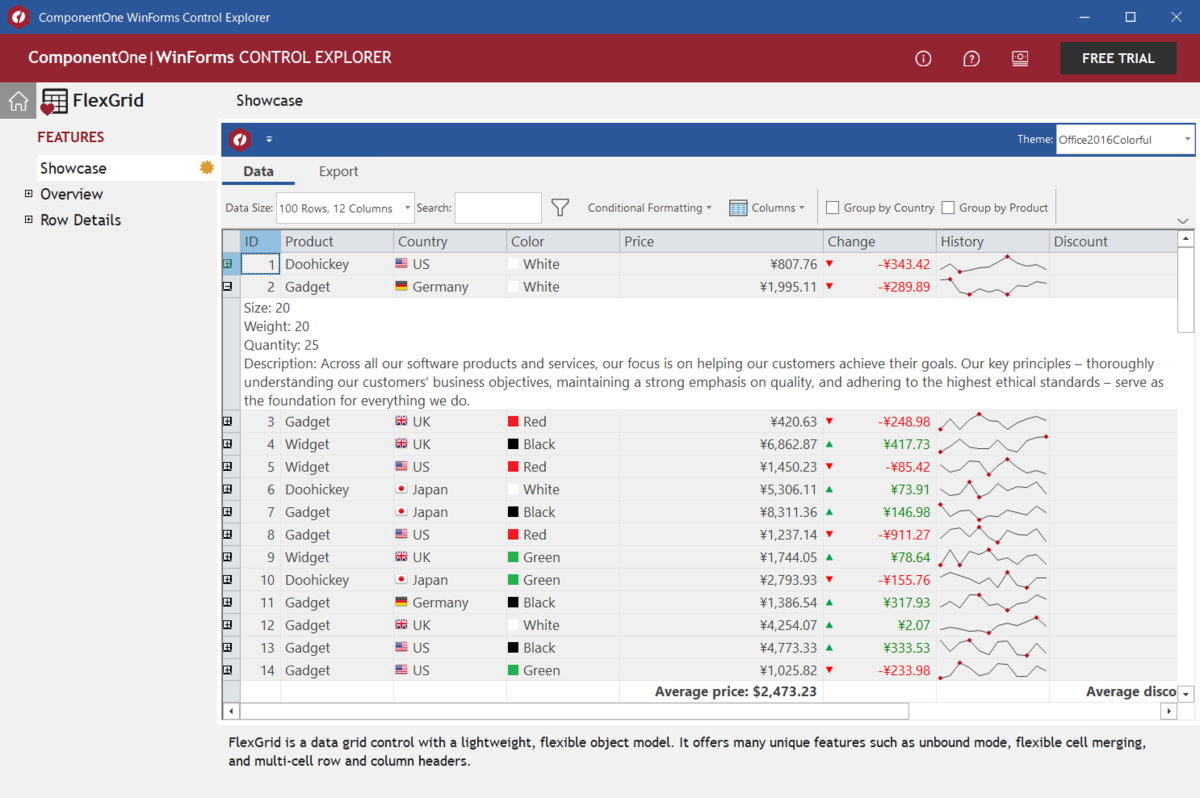Select Overview in features list
The height and width of the screenshot is (798, 1200).
[71, 194]
